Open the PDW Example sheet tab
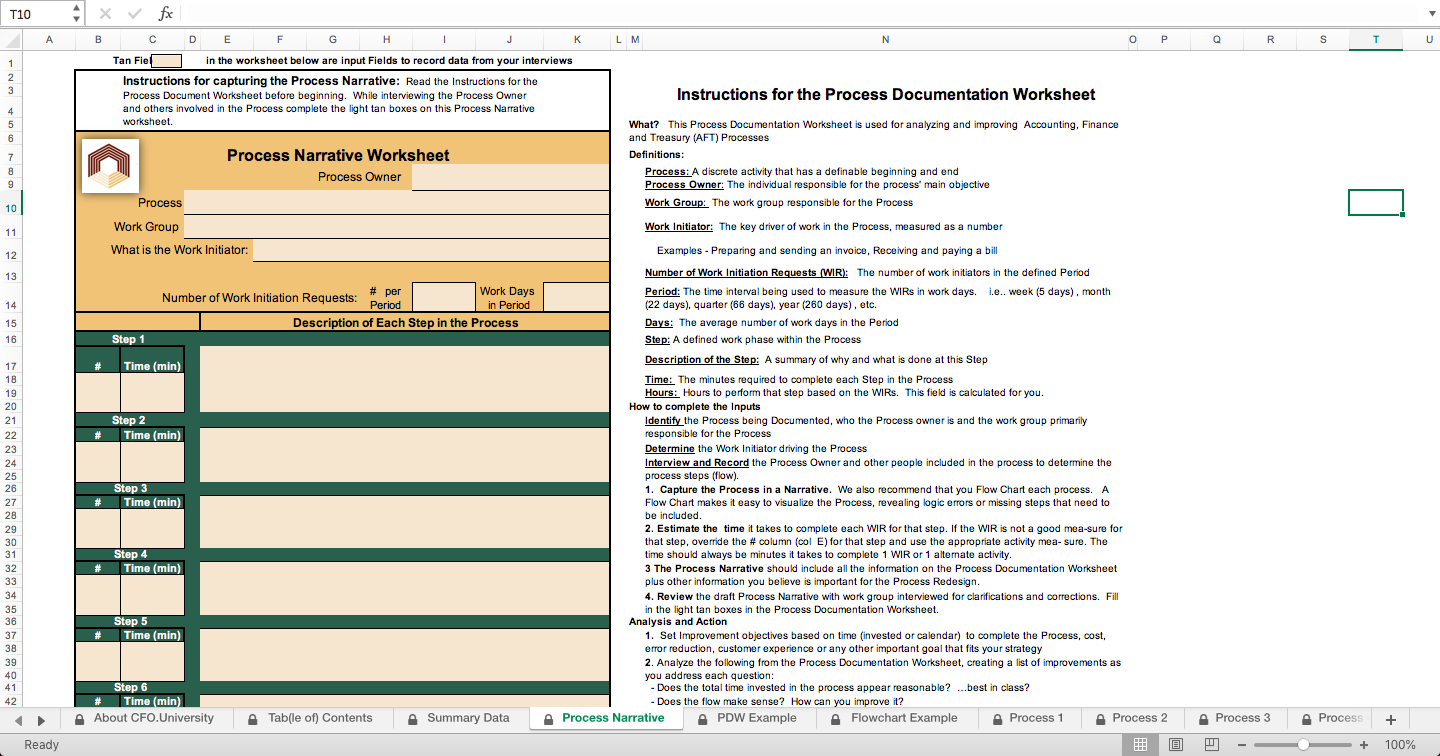The image size is (1440, 756). pos(747,718)
